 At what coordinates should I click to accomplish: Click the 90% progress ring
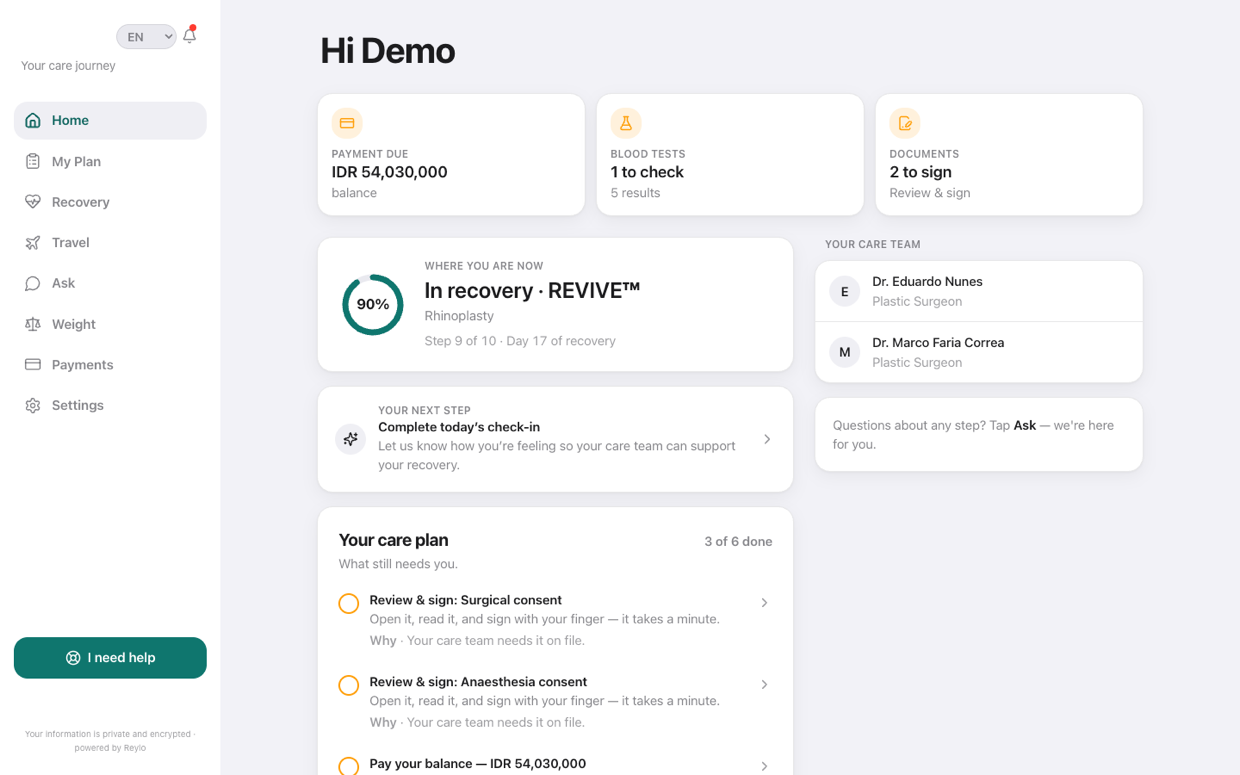[373, 304]
